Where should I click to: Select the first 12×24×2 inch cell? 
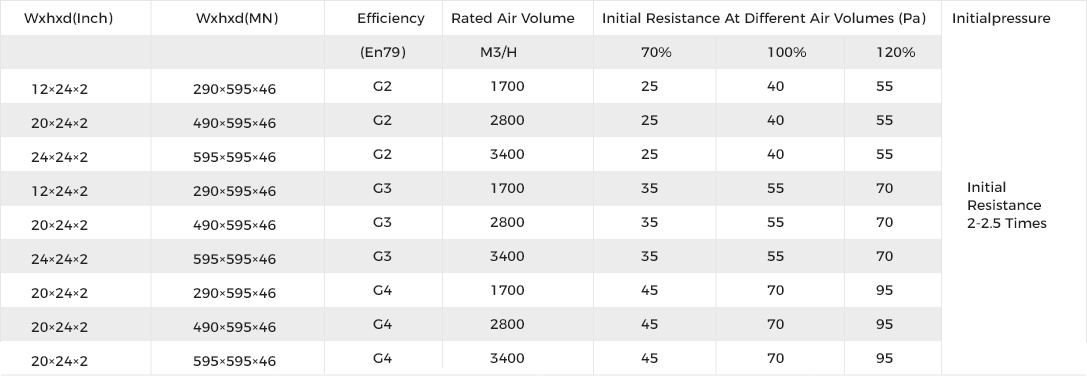pos(60,89)
